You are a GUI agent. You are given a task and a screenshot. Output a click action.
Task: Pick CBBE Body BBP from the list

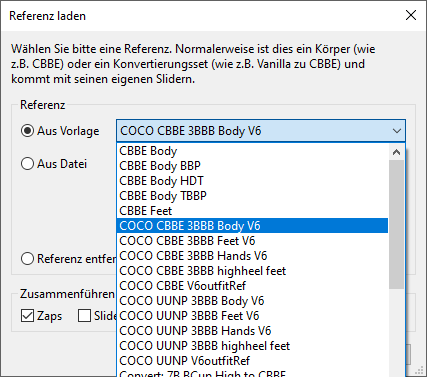click(x=252, y=166)
